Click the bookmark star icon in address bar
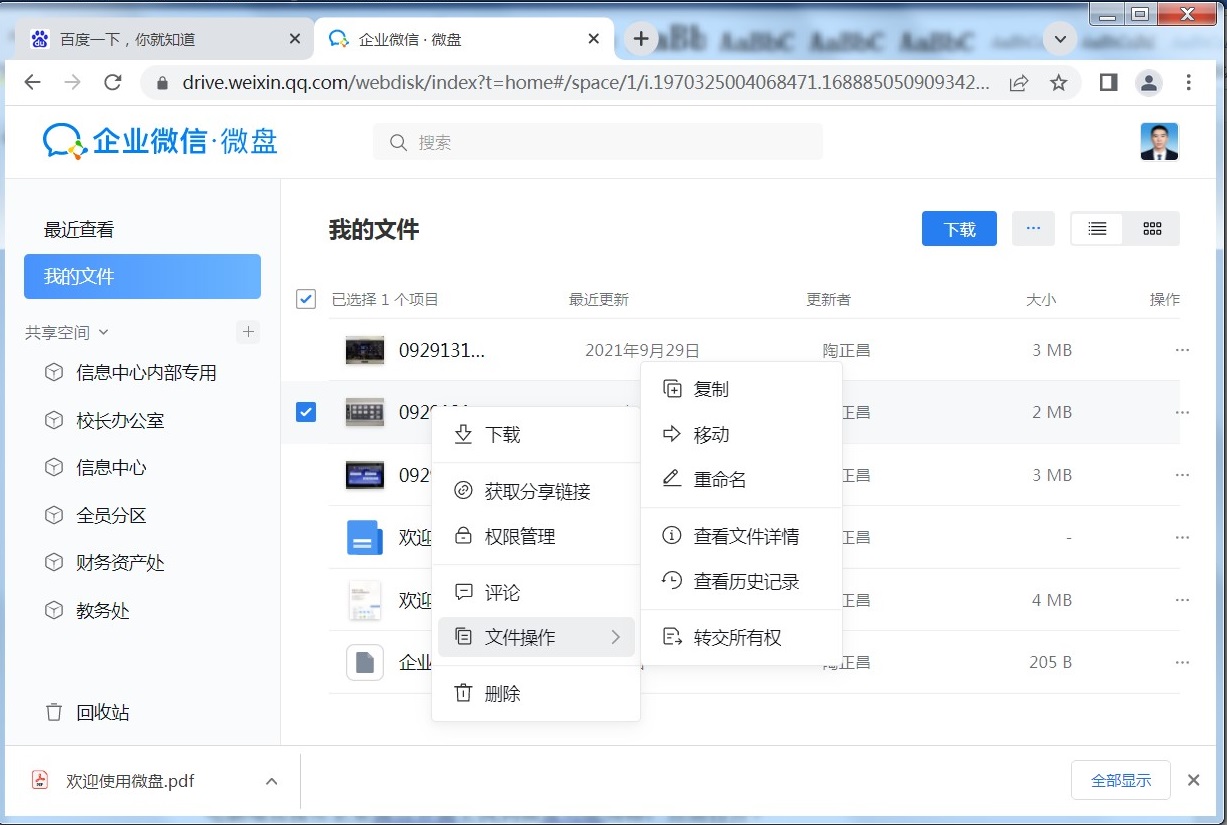 [1058, 83]
